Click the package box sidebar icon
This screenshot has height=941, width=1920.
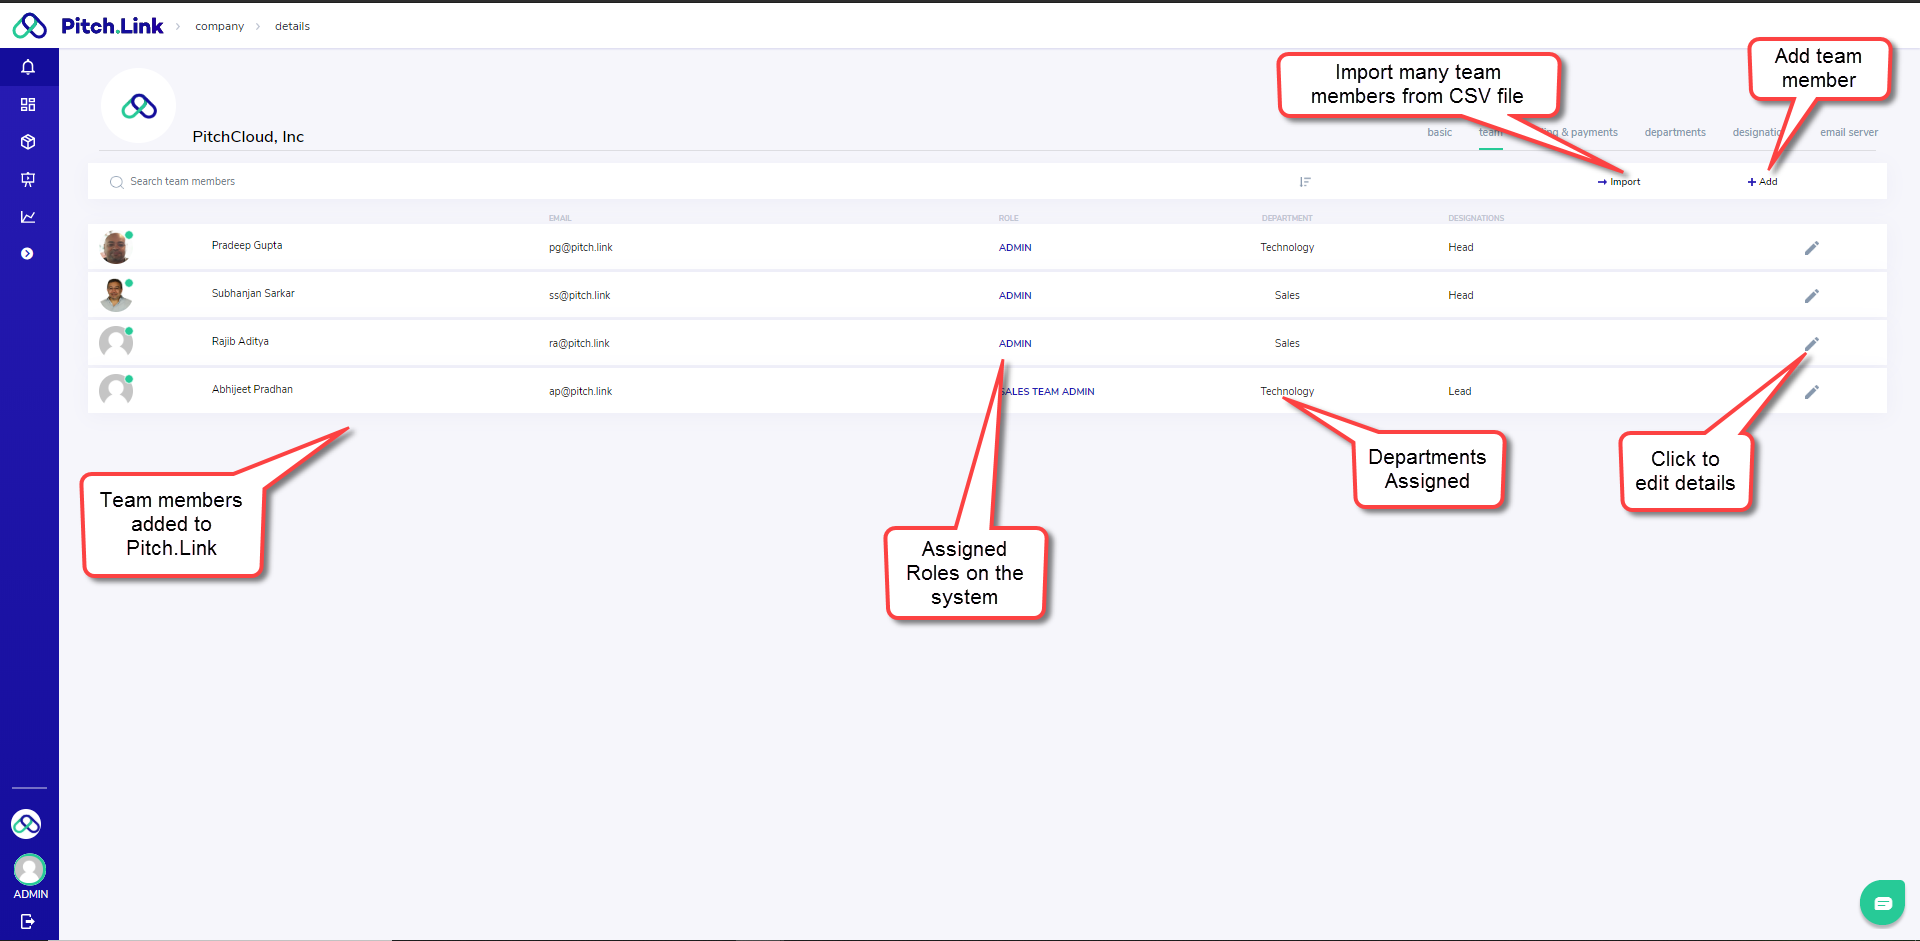[x=28, y=142]
